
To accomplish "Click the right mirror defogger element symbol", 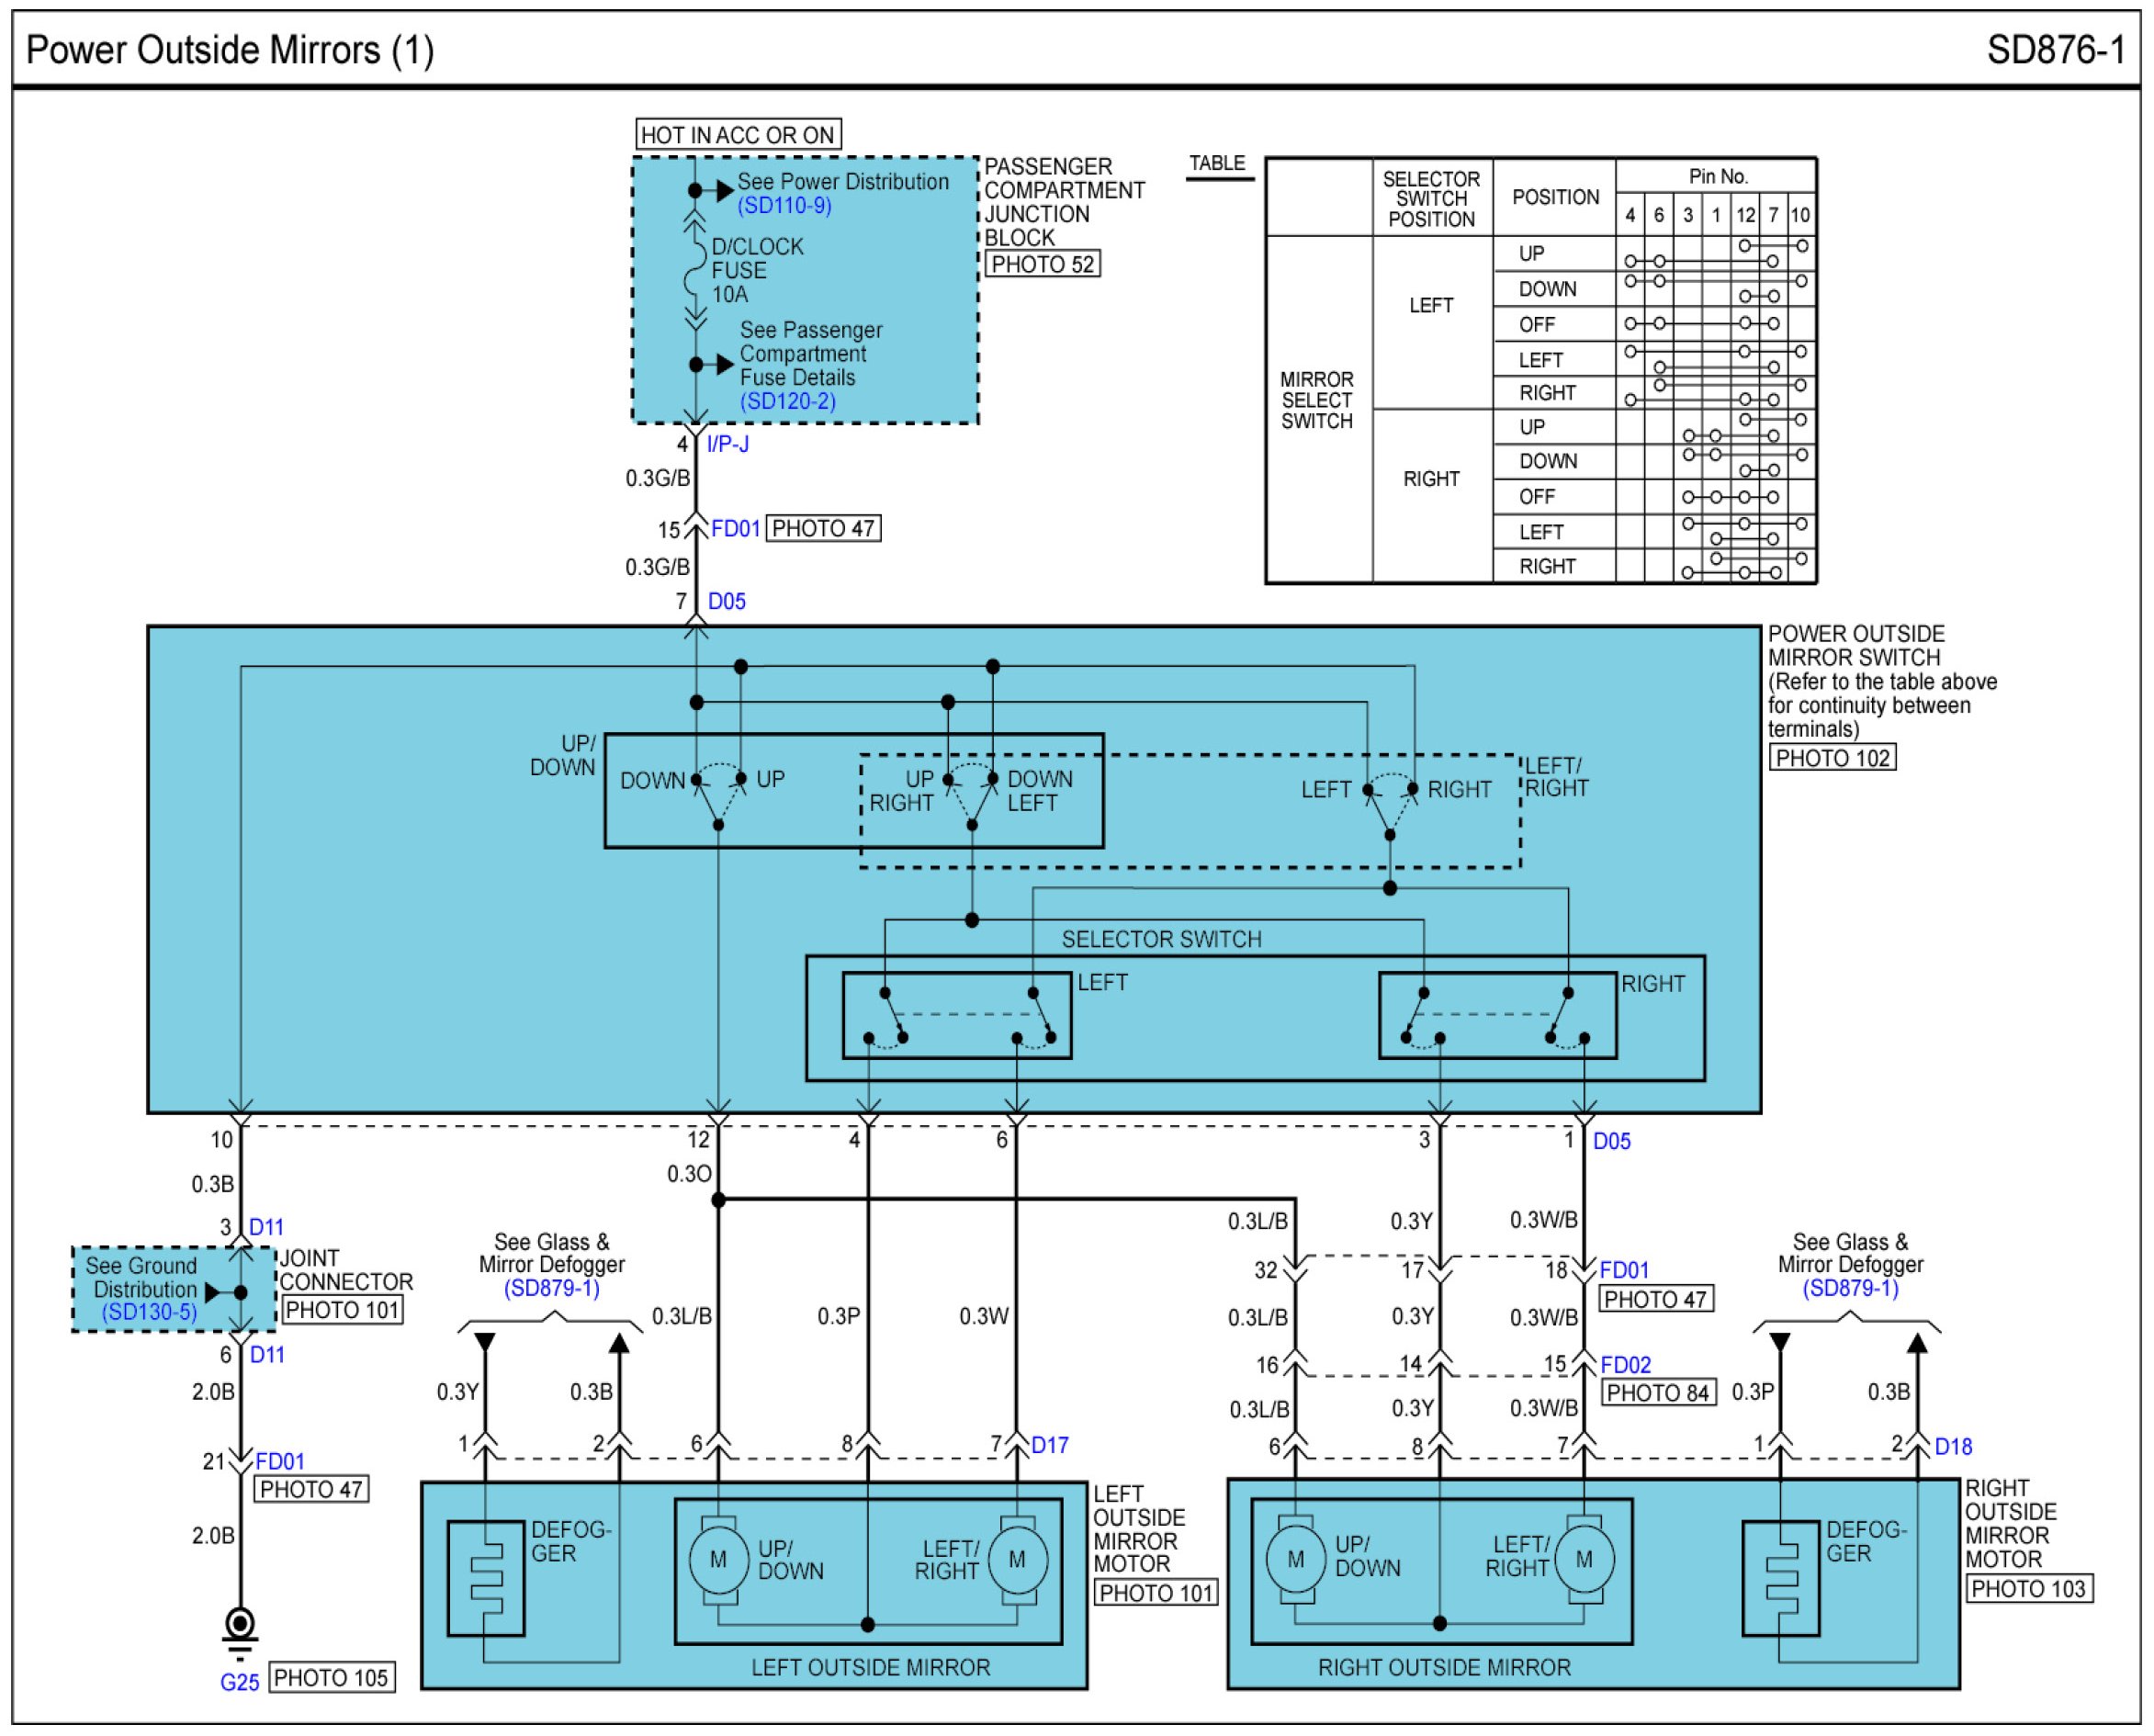I will 1780,1579.
